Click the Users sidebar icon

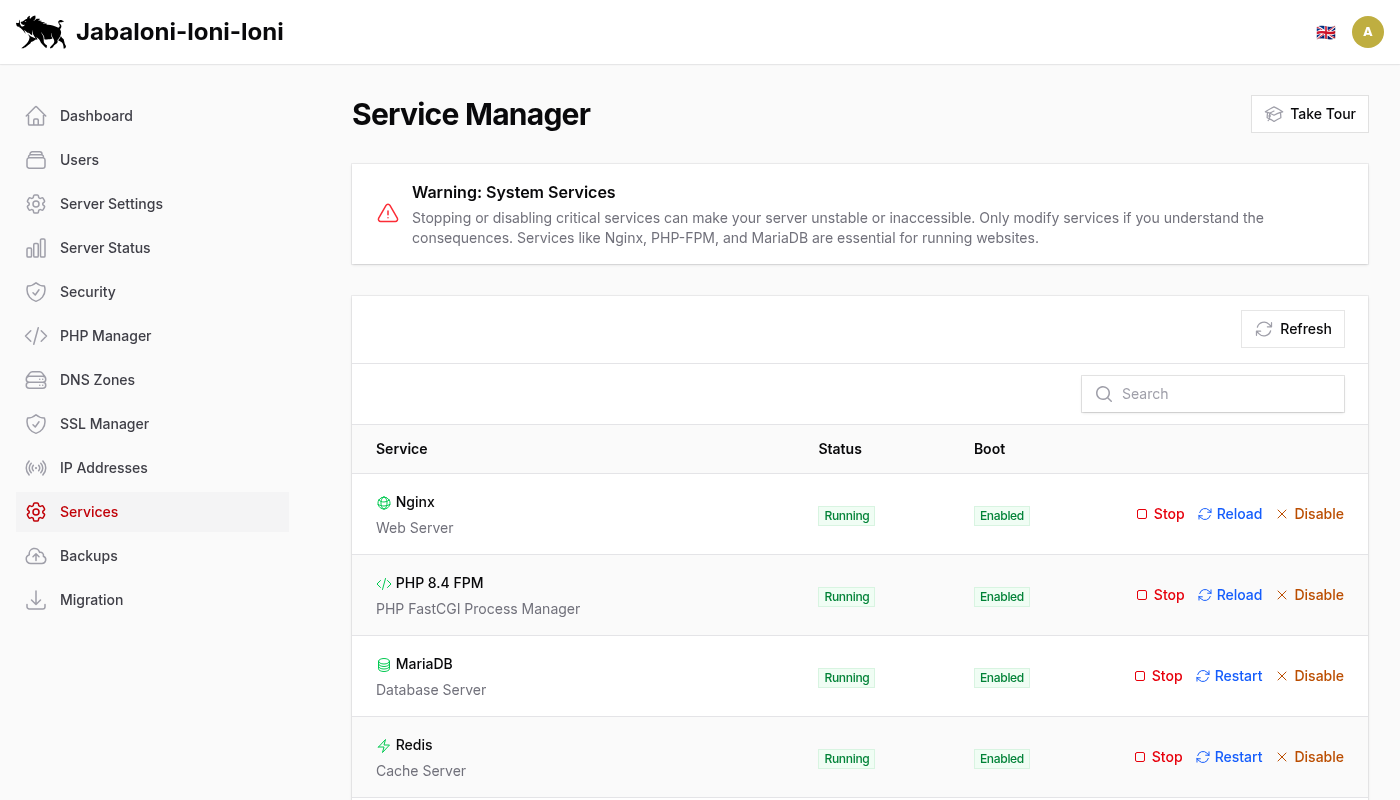(x=36, y=159)
